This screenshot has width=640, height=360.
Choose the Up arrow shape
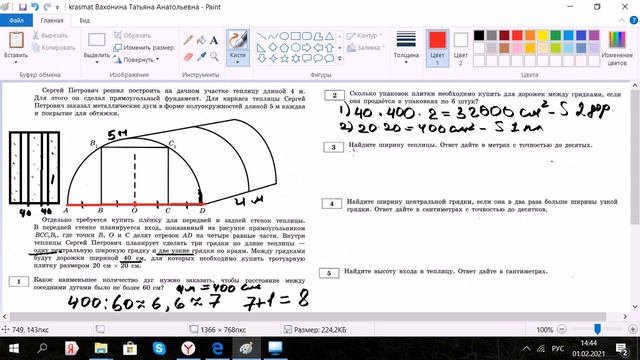[329, 47]
